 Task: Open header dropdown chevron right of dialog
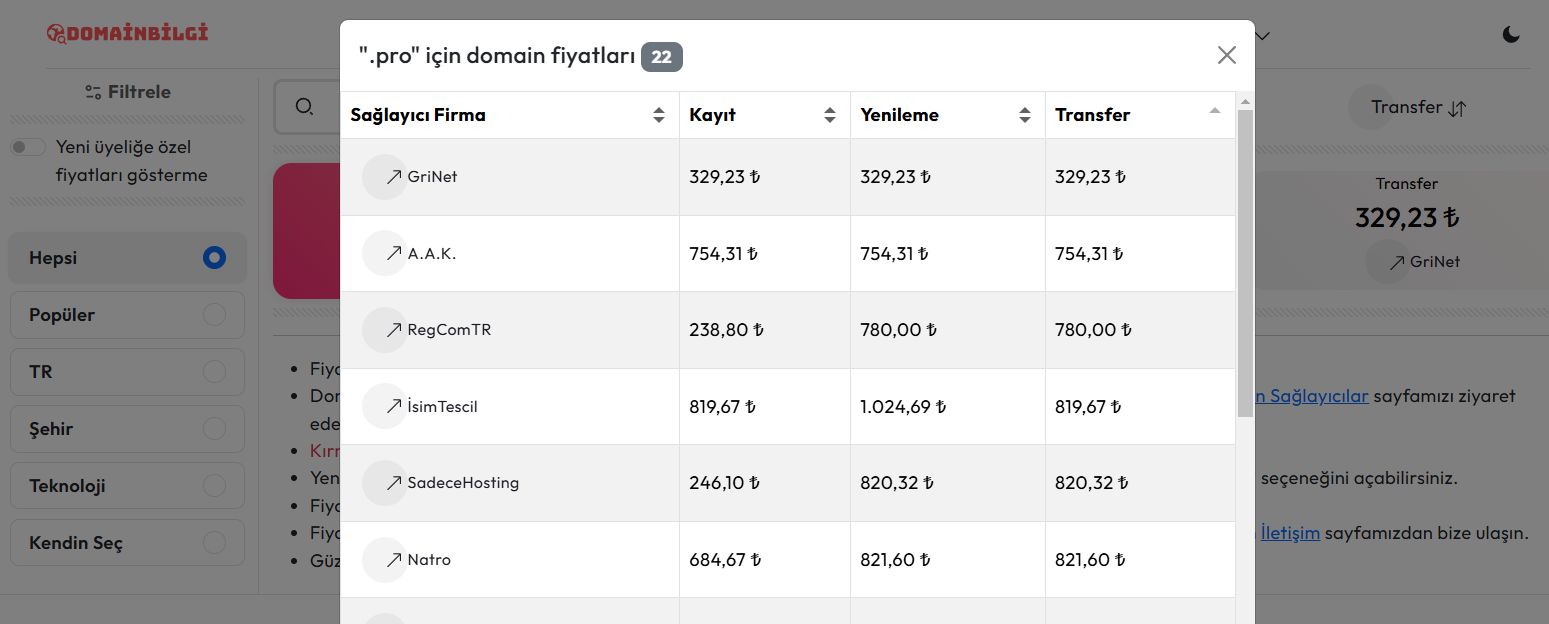pyautogui.click(x=1263, y=35)
